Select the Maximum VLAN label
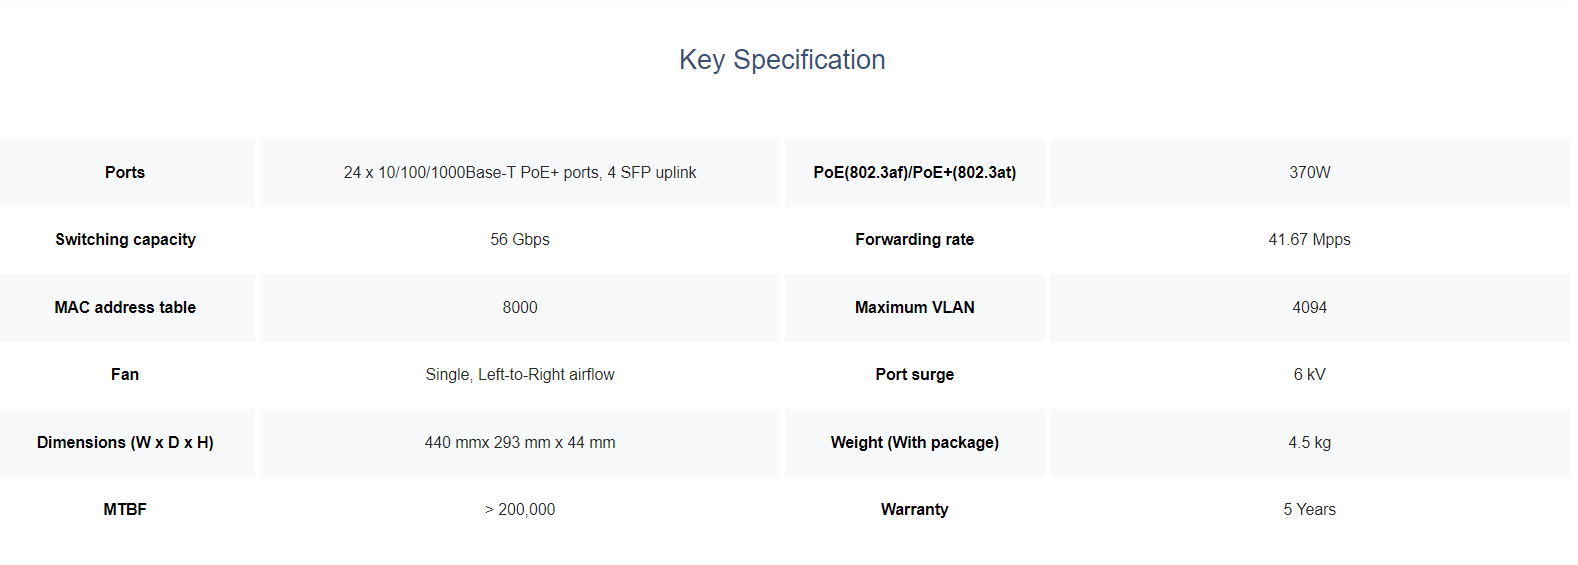 click(915, 308)
